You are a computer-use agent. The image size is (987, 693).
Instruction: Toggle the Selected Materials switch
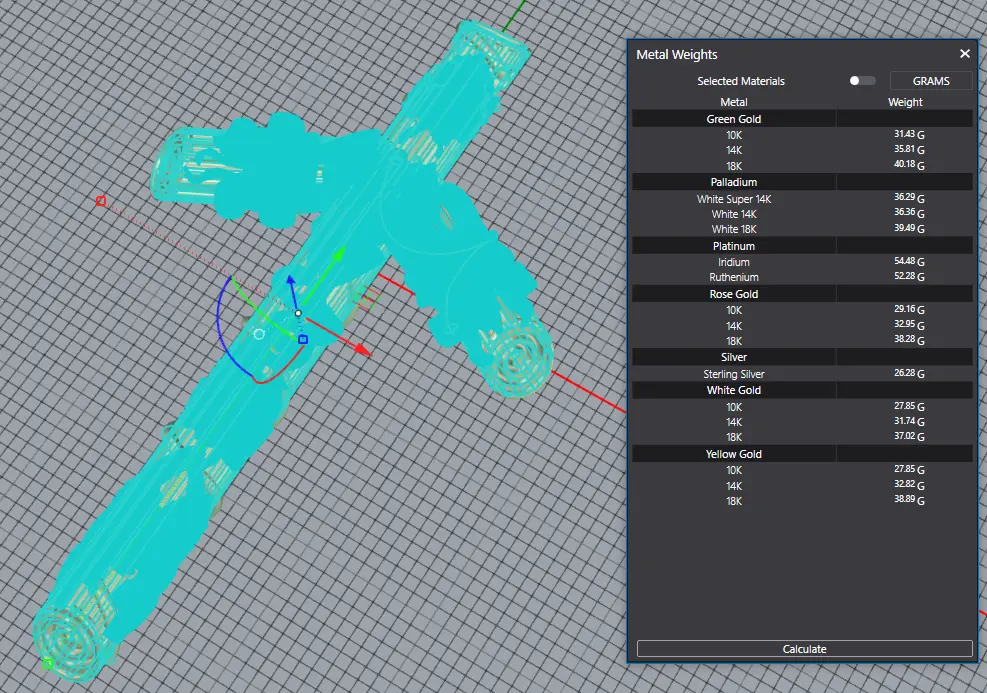[x=861, y=81]
